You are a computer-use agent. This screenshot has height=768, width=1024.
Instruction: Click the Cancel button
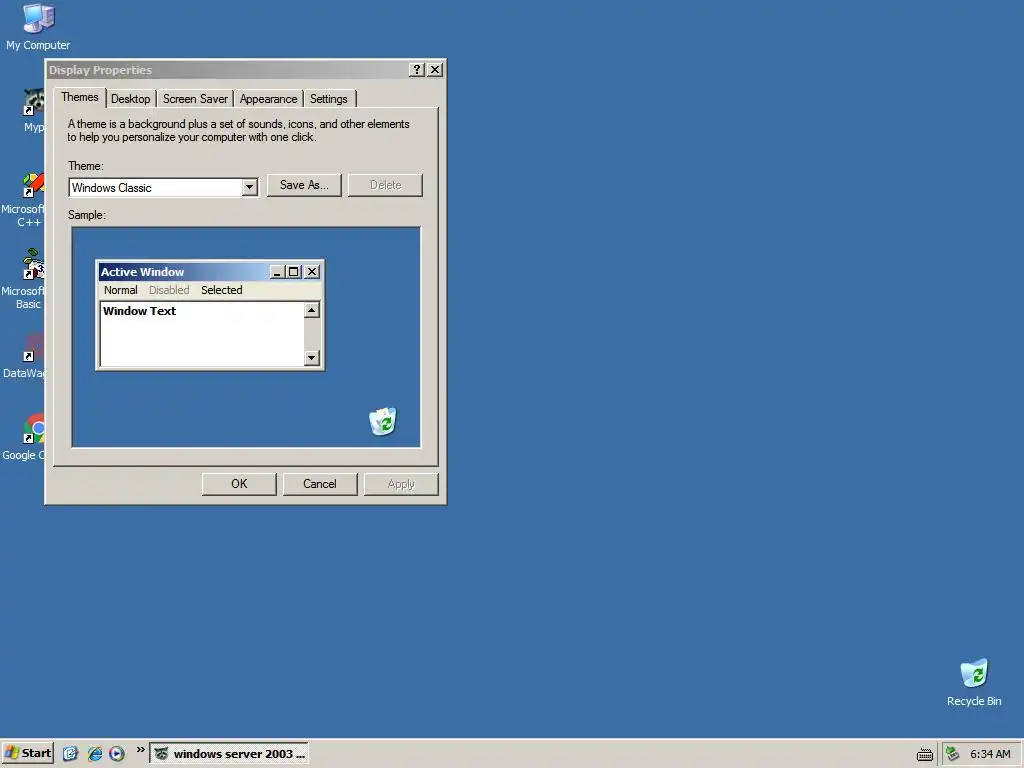click(x=320, y=484)
